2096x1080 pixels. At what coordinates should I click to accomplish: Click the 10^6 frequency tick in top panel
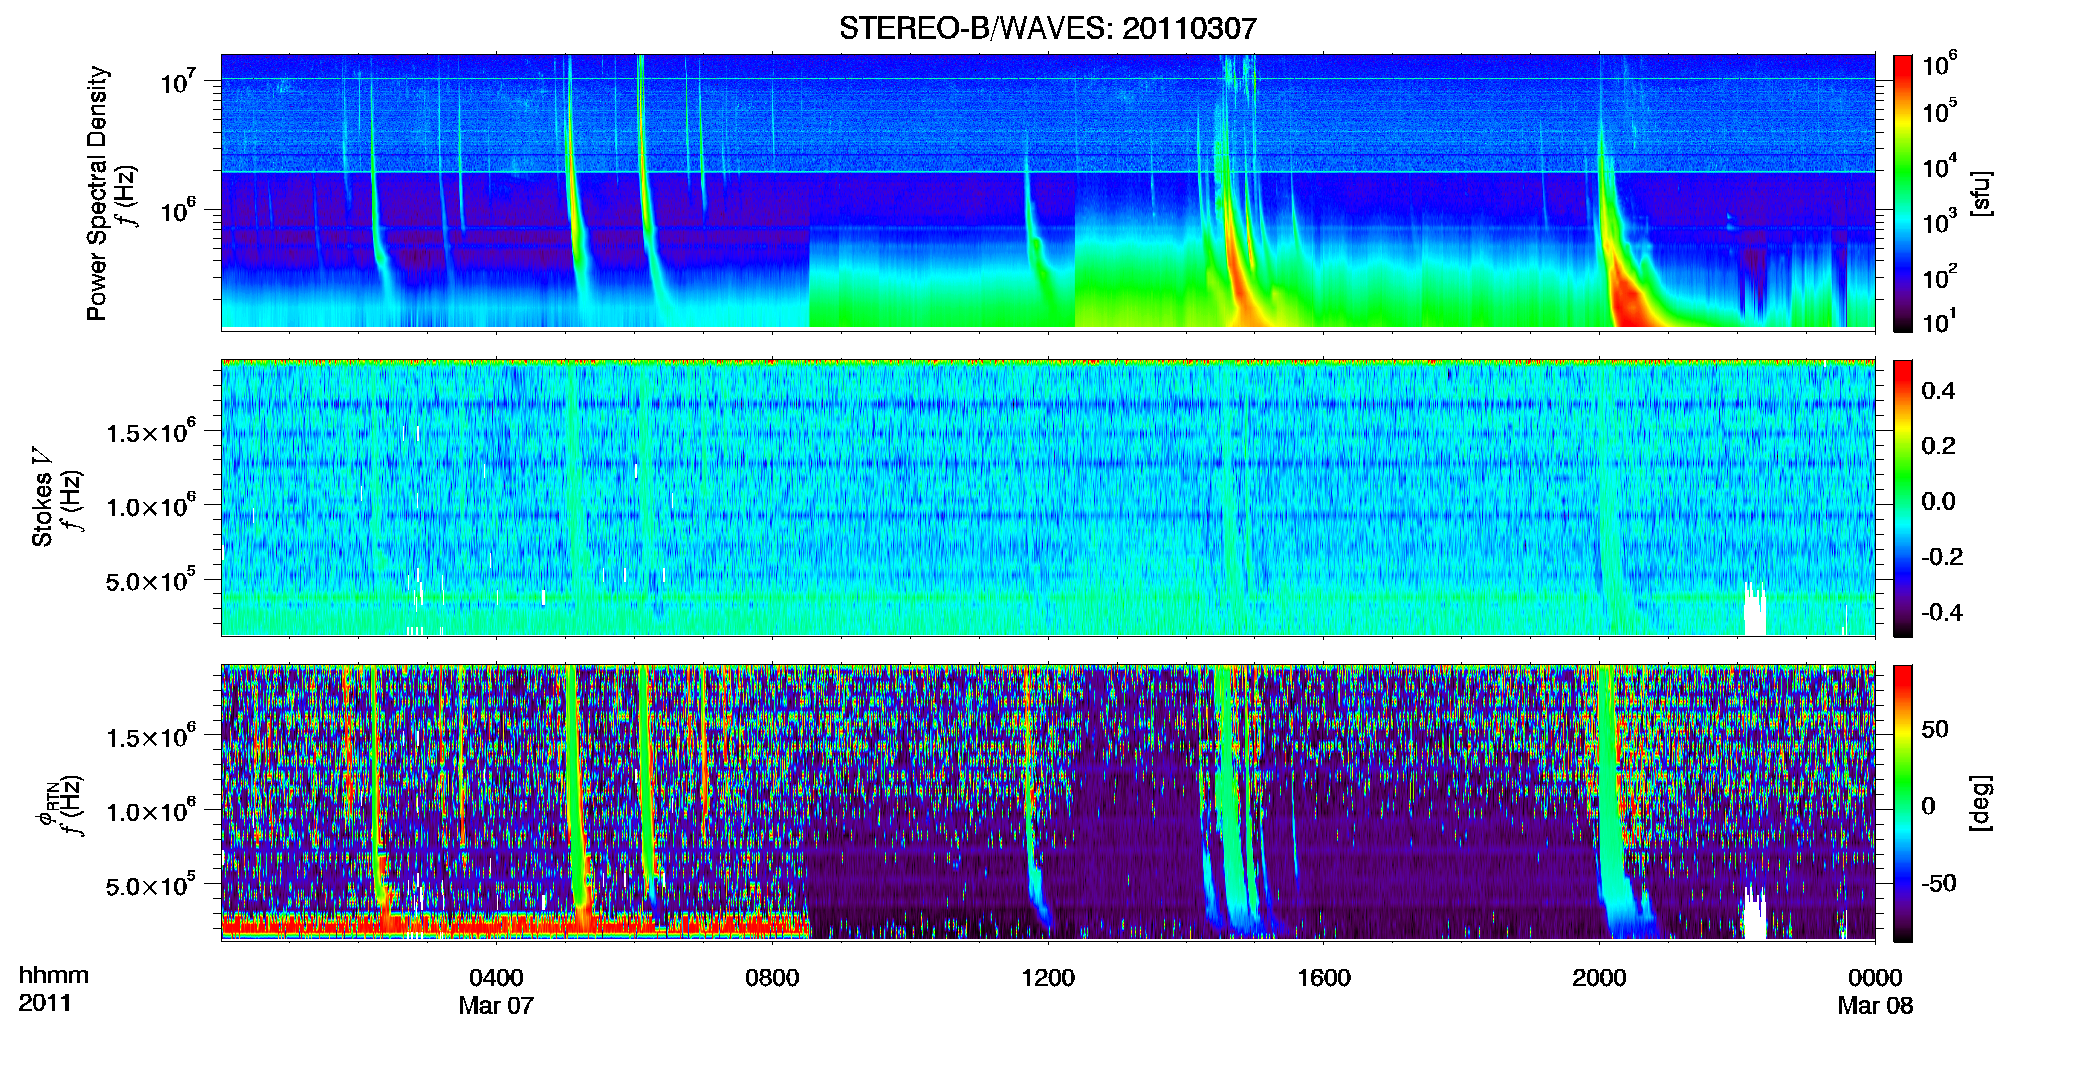(179, 211)
